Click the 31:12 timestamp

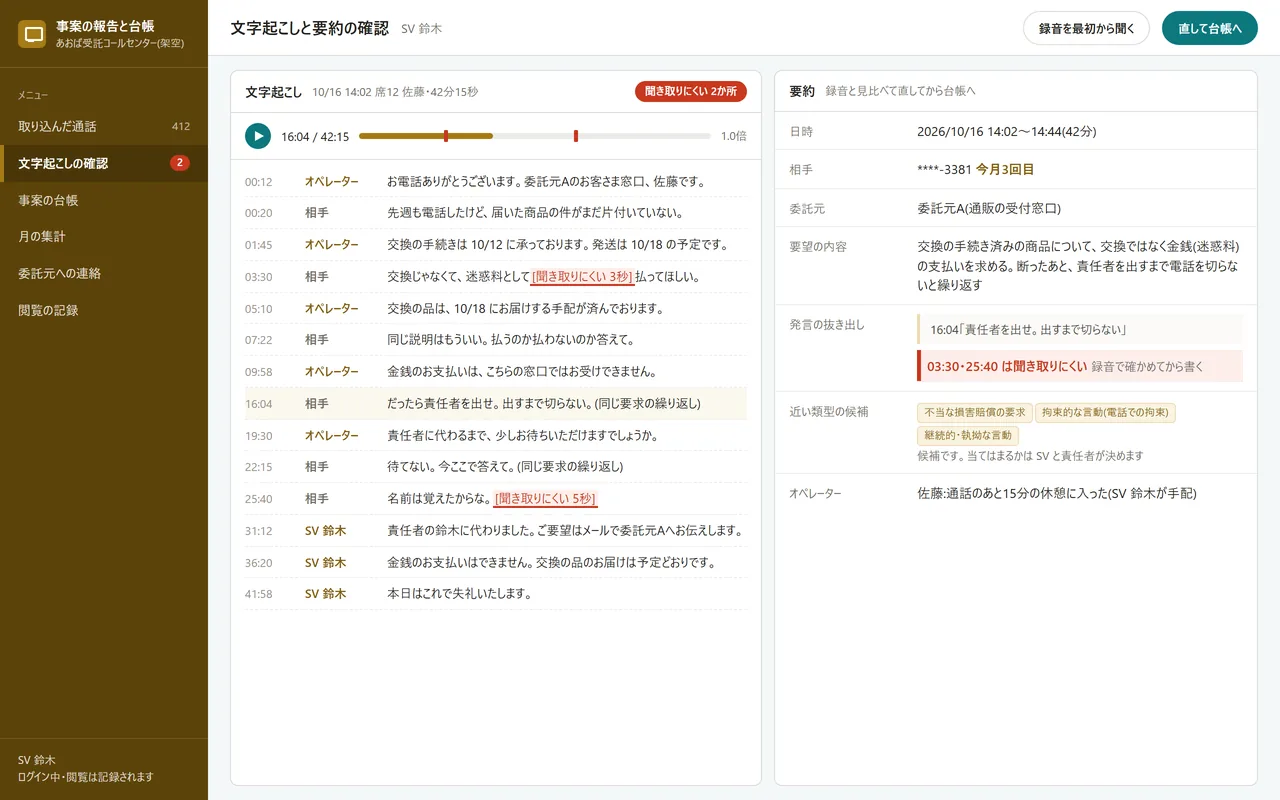(259, 531)
